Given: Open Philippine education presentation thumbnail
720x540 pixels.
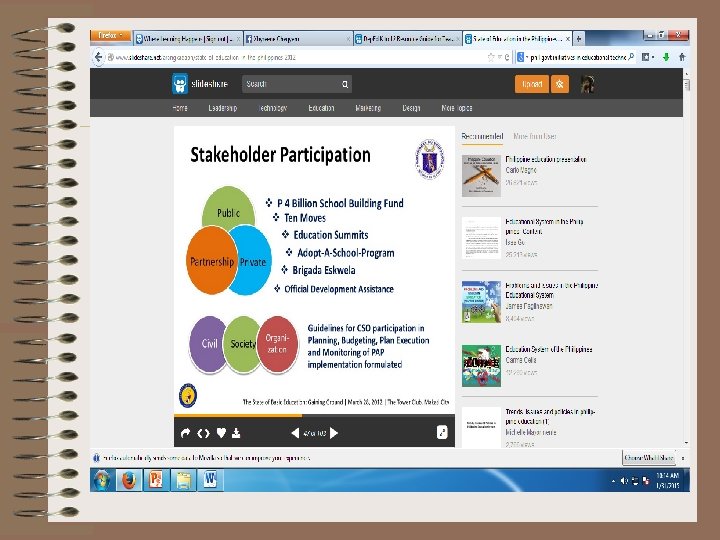Looking at the screenshot, I should click(481, 176).
